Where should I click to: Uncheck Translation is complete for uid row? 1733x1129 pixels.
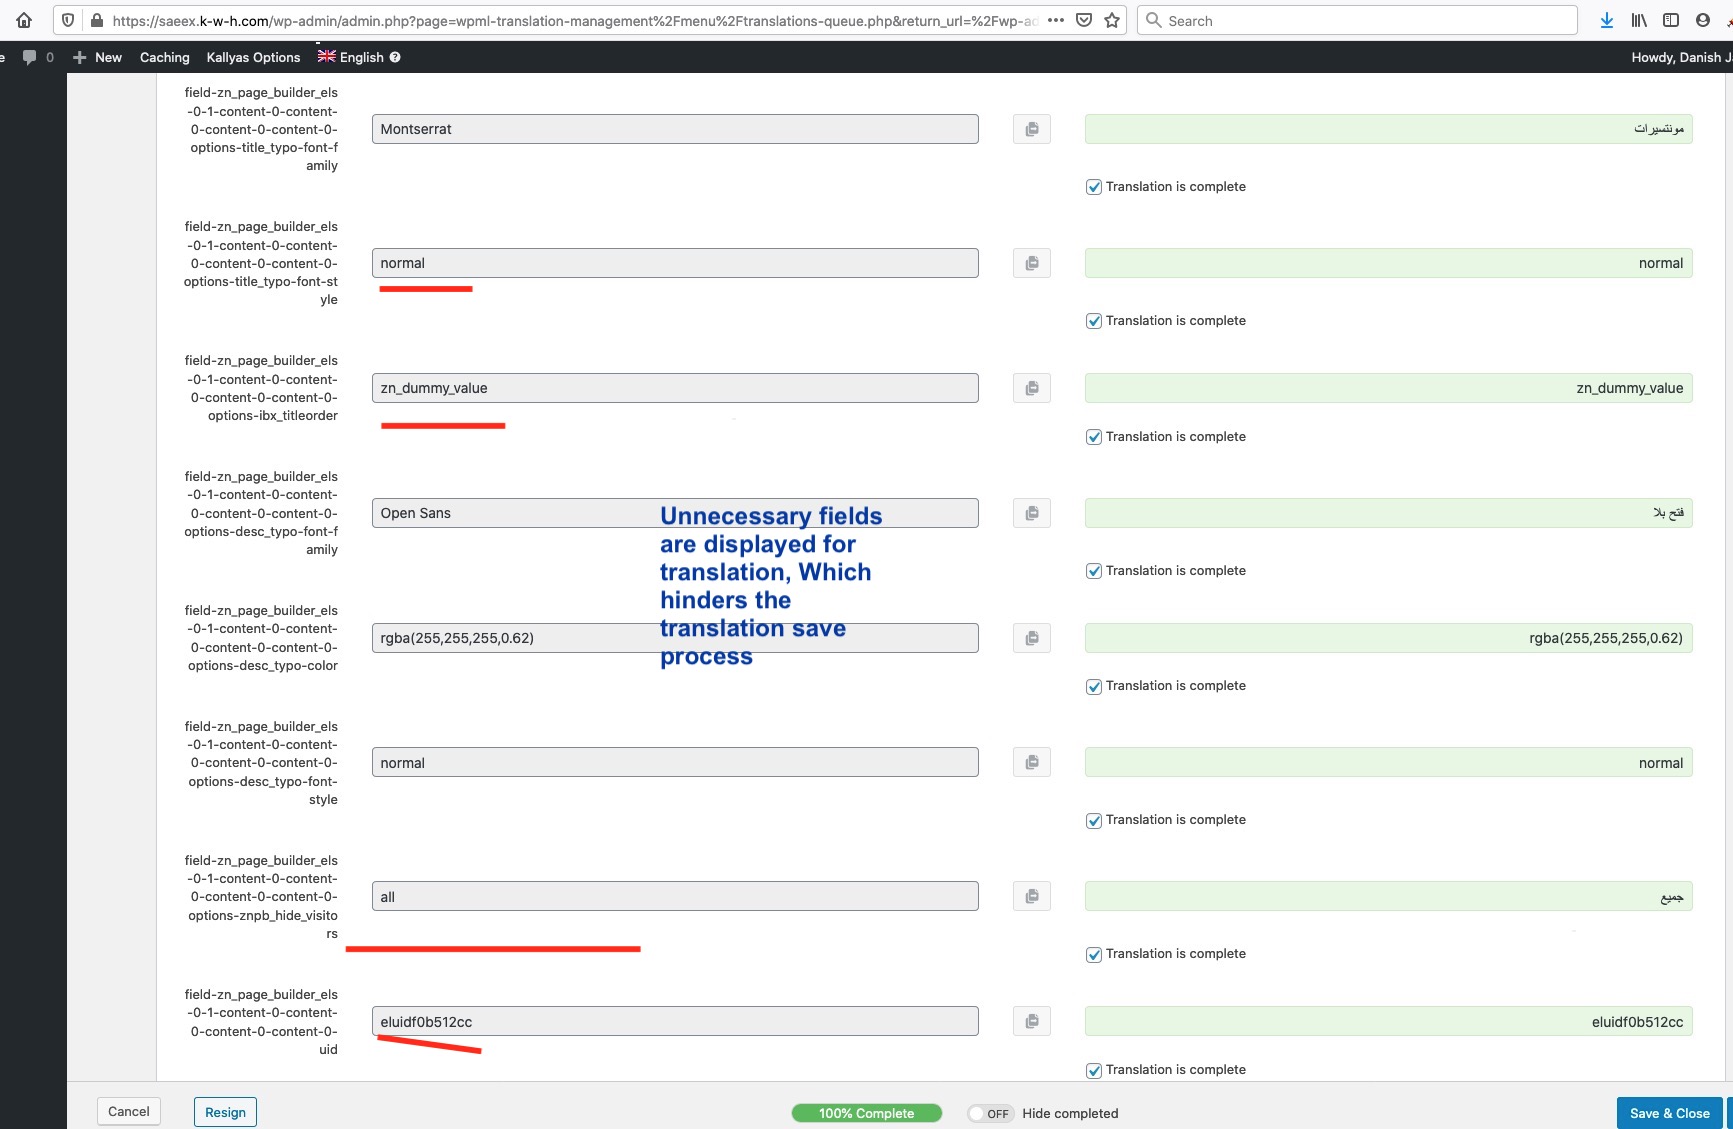[1094, 1070]
